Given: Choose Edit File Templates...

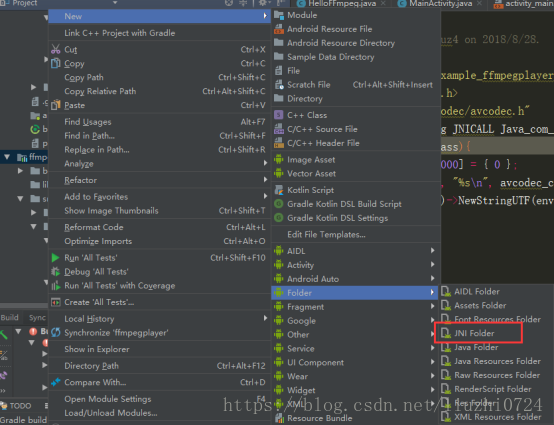Looking at the screenshot, I should coord(356,235).
